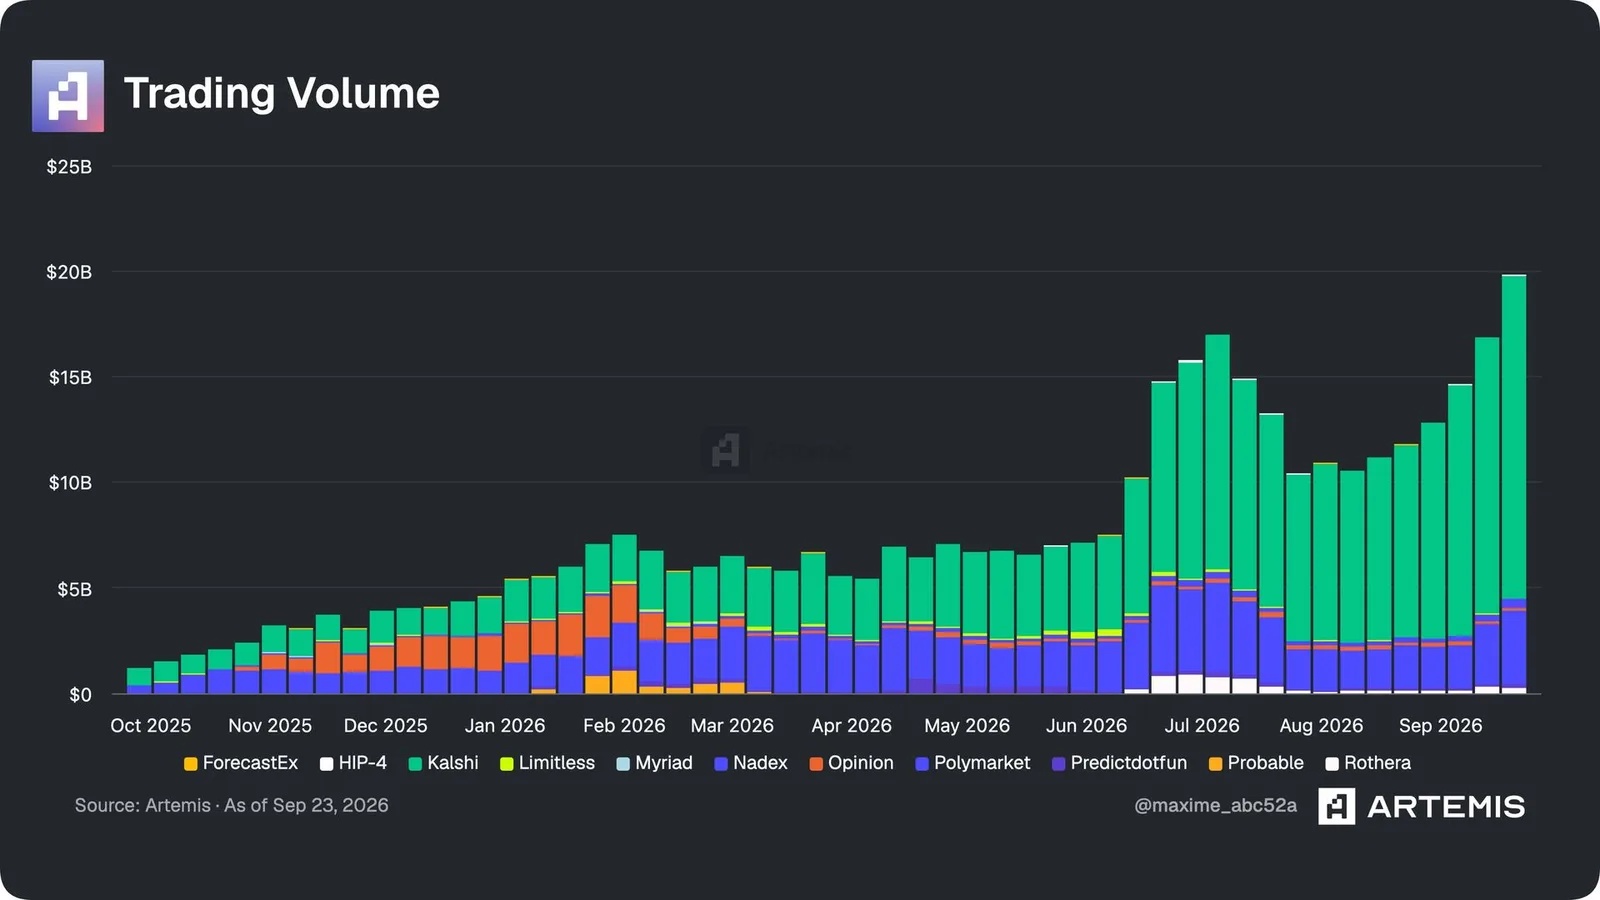1600x900 pixels.
Task: Toggle the Polymarket legend label
Action: tap(982, 763)
